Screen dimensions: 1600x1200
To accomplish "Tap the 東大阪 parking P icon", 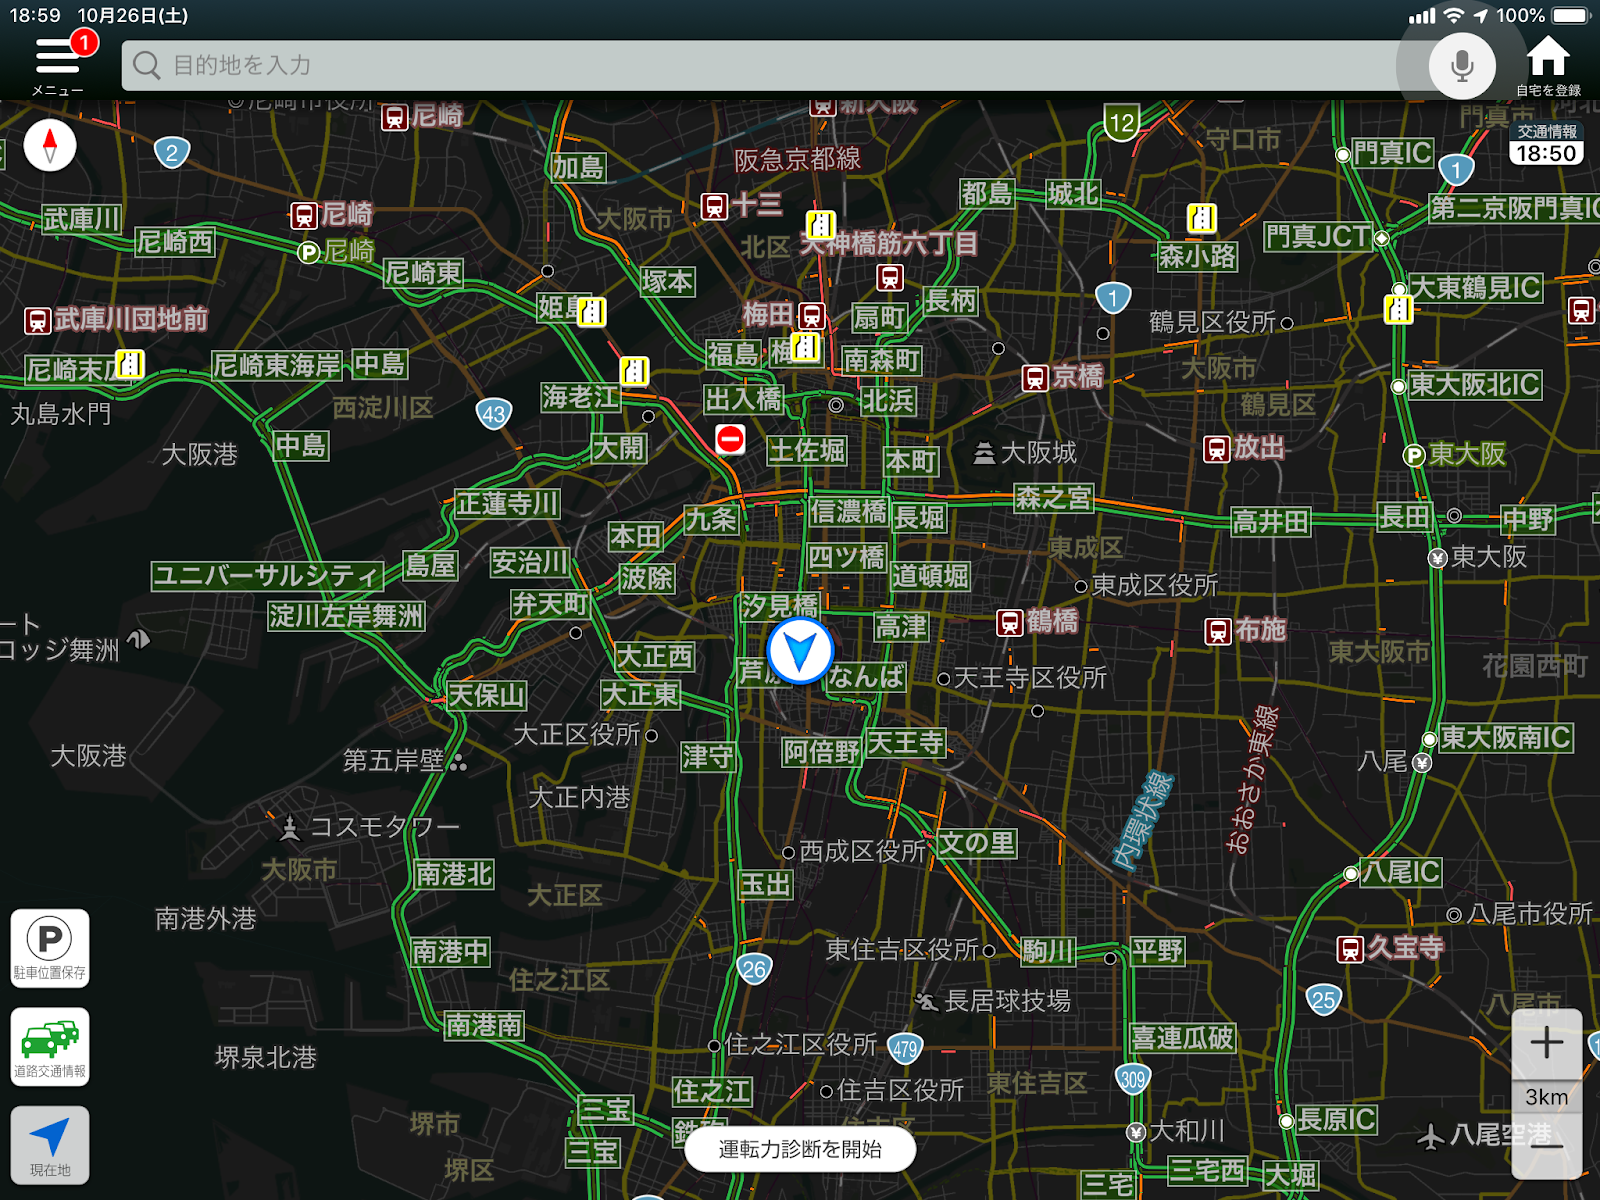I will click(x=1414, y=456).
